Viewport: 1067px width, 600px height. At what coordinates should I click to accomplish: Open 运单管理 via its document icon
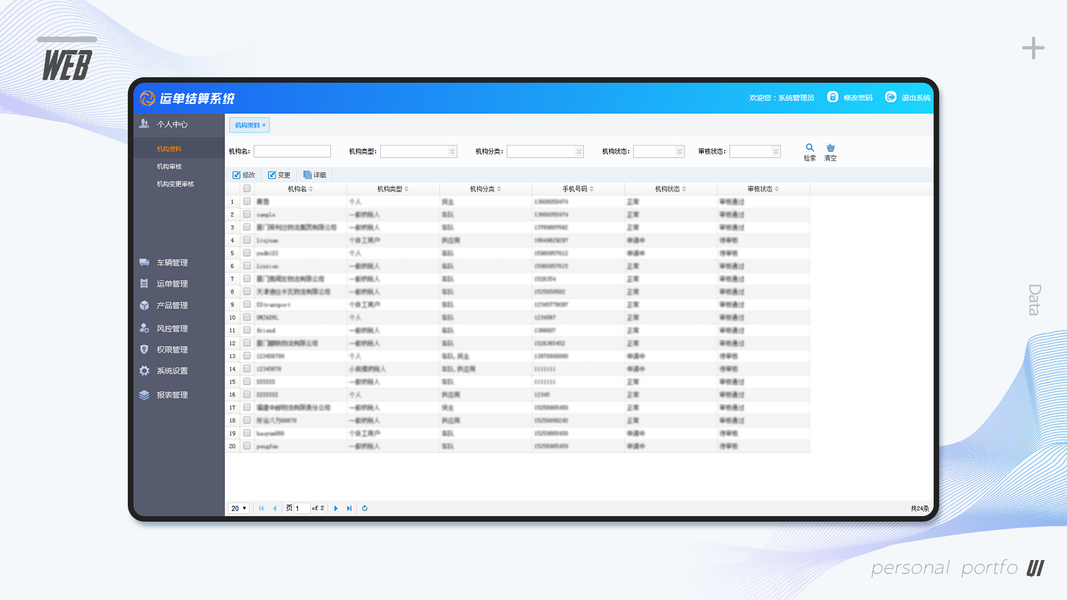pyautogui.click(x=144, y=284)
